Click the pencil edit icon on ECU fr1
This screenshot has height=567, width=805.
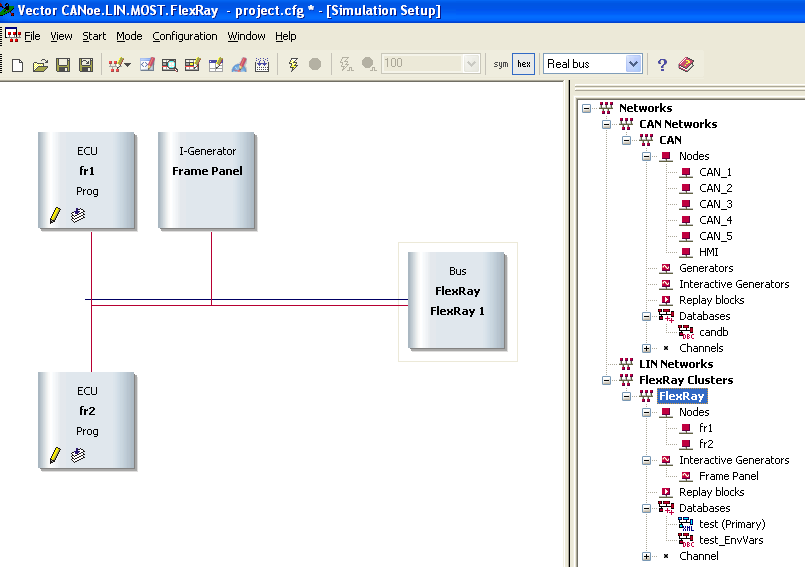(55, 215)
